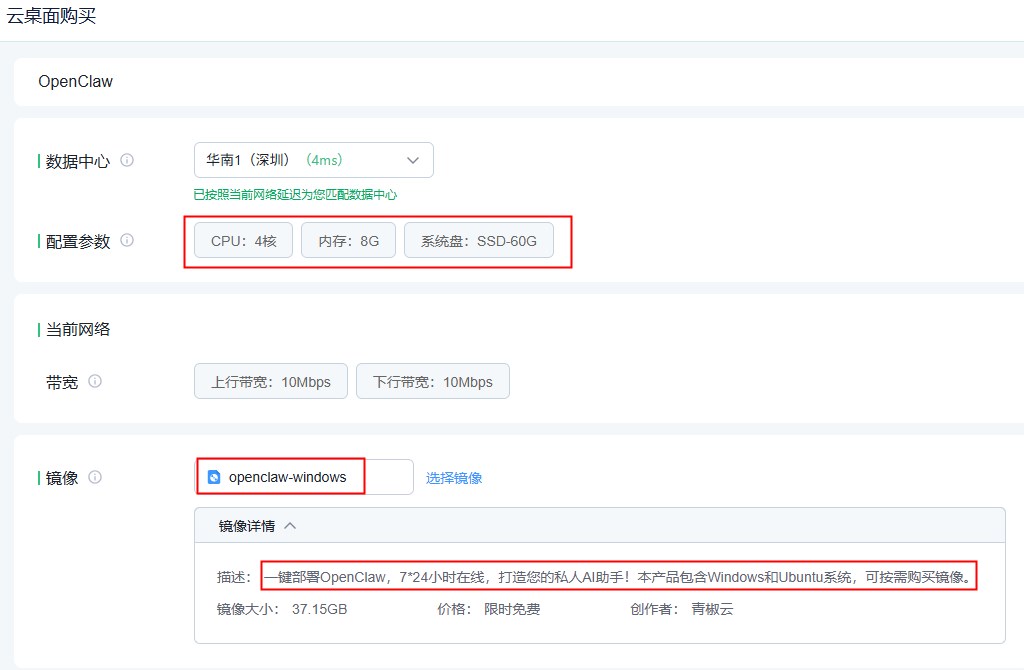This screenshot has width=1024, height=670.
Task: Click the help icon beside 配置参数
Action: [x=127, y=240]
